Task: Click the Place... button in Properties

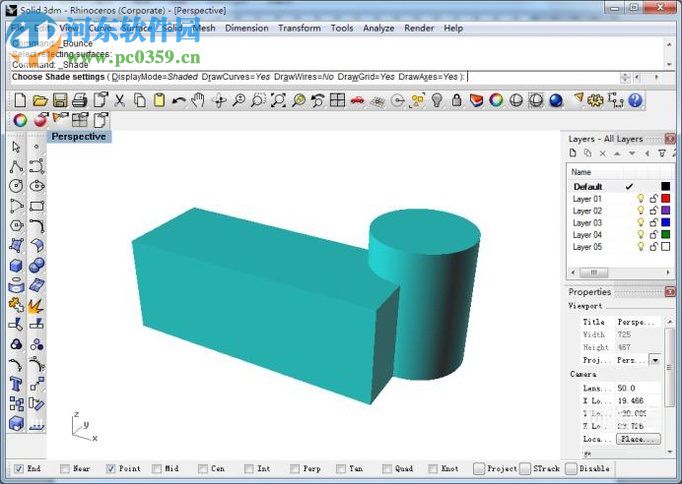Action: click(637, 439)
